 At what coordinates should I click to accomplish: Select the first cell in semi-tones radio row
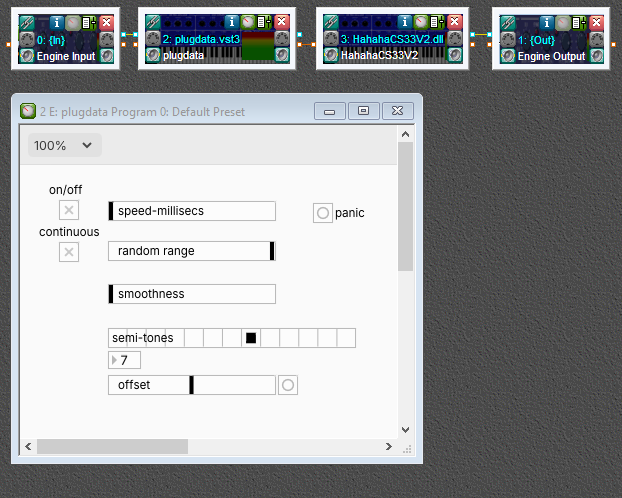coord(118,338)
